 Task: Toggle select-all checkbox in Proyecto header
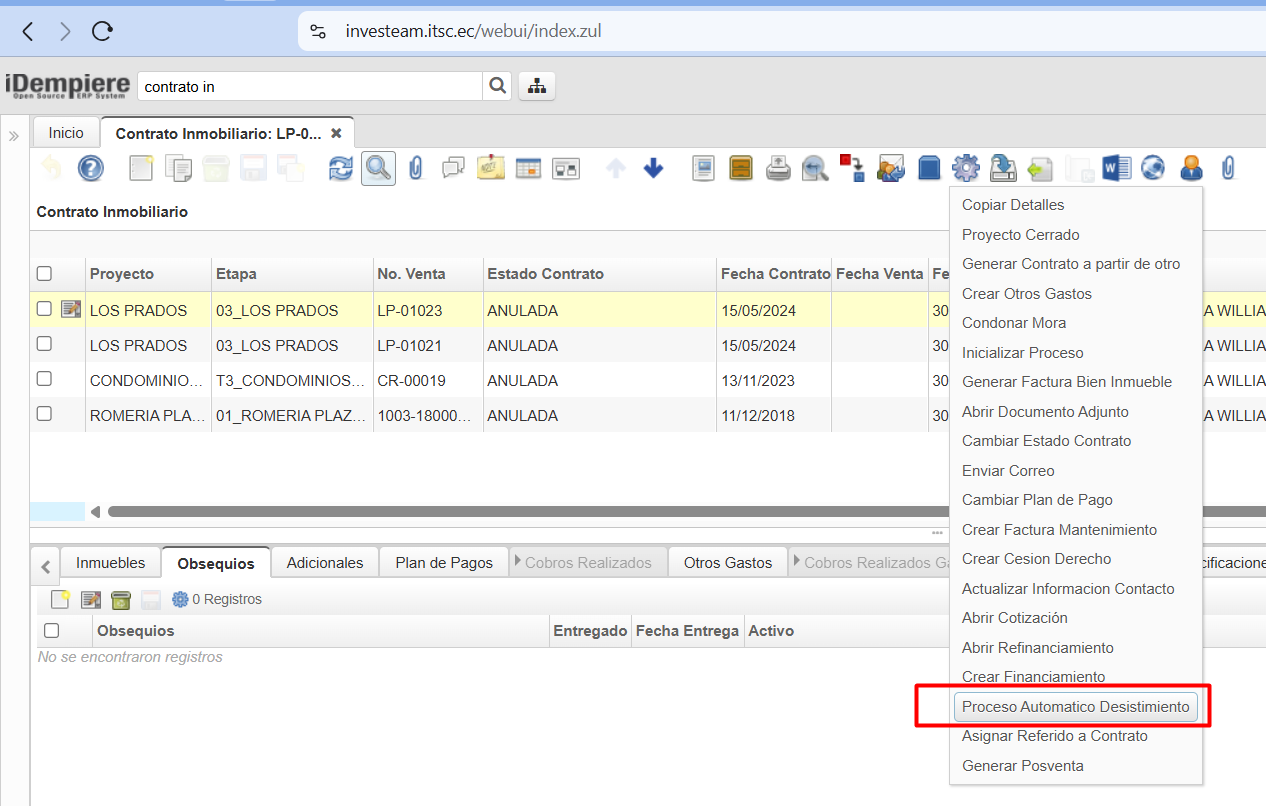click(44, 274)
